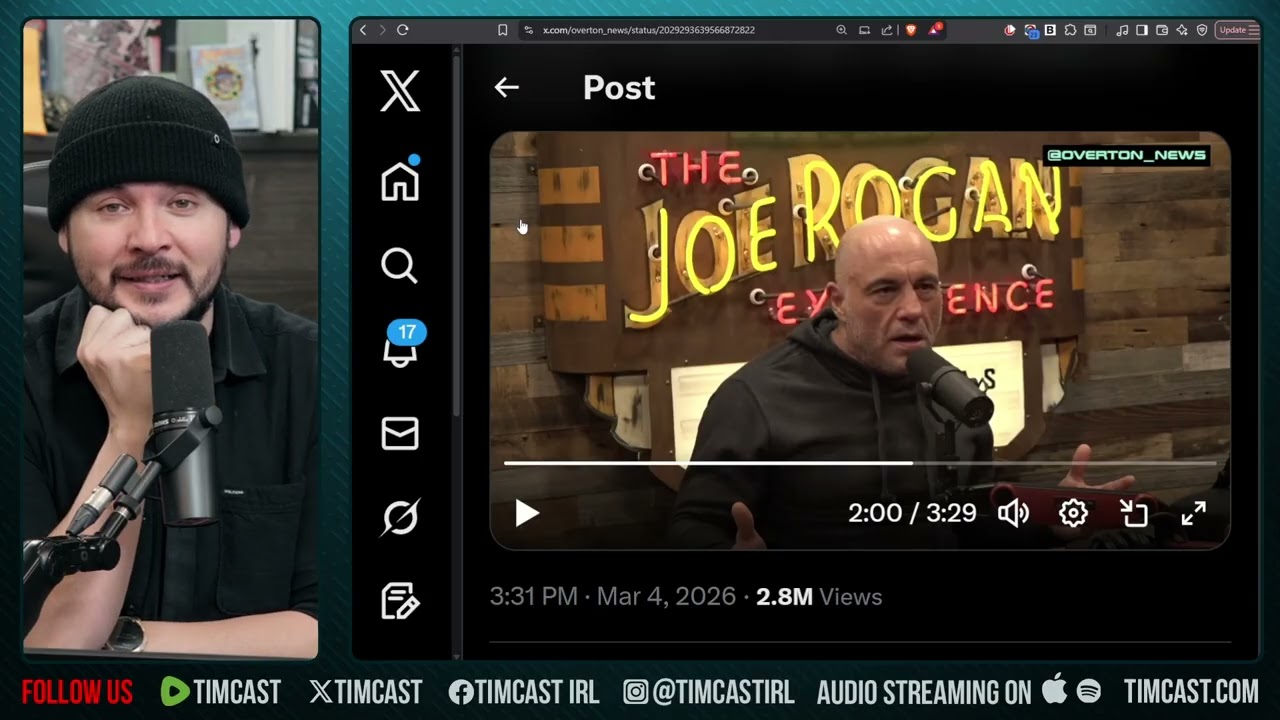The image size is (1280, 720).
Task: Click the browser Update button
Action: pyautogui.click(x=1237, y=30)
